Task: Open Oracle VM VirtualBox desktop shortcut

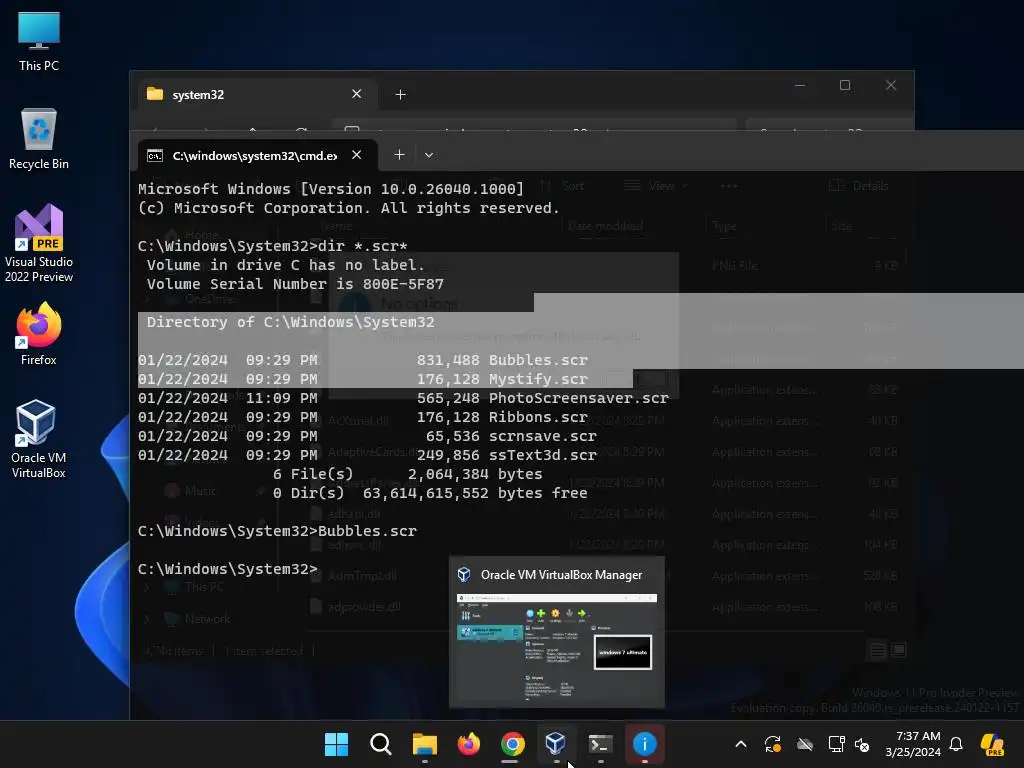Action: (39, 439)
